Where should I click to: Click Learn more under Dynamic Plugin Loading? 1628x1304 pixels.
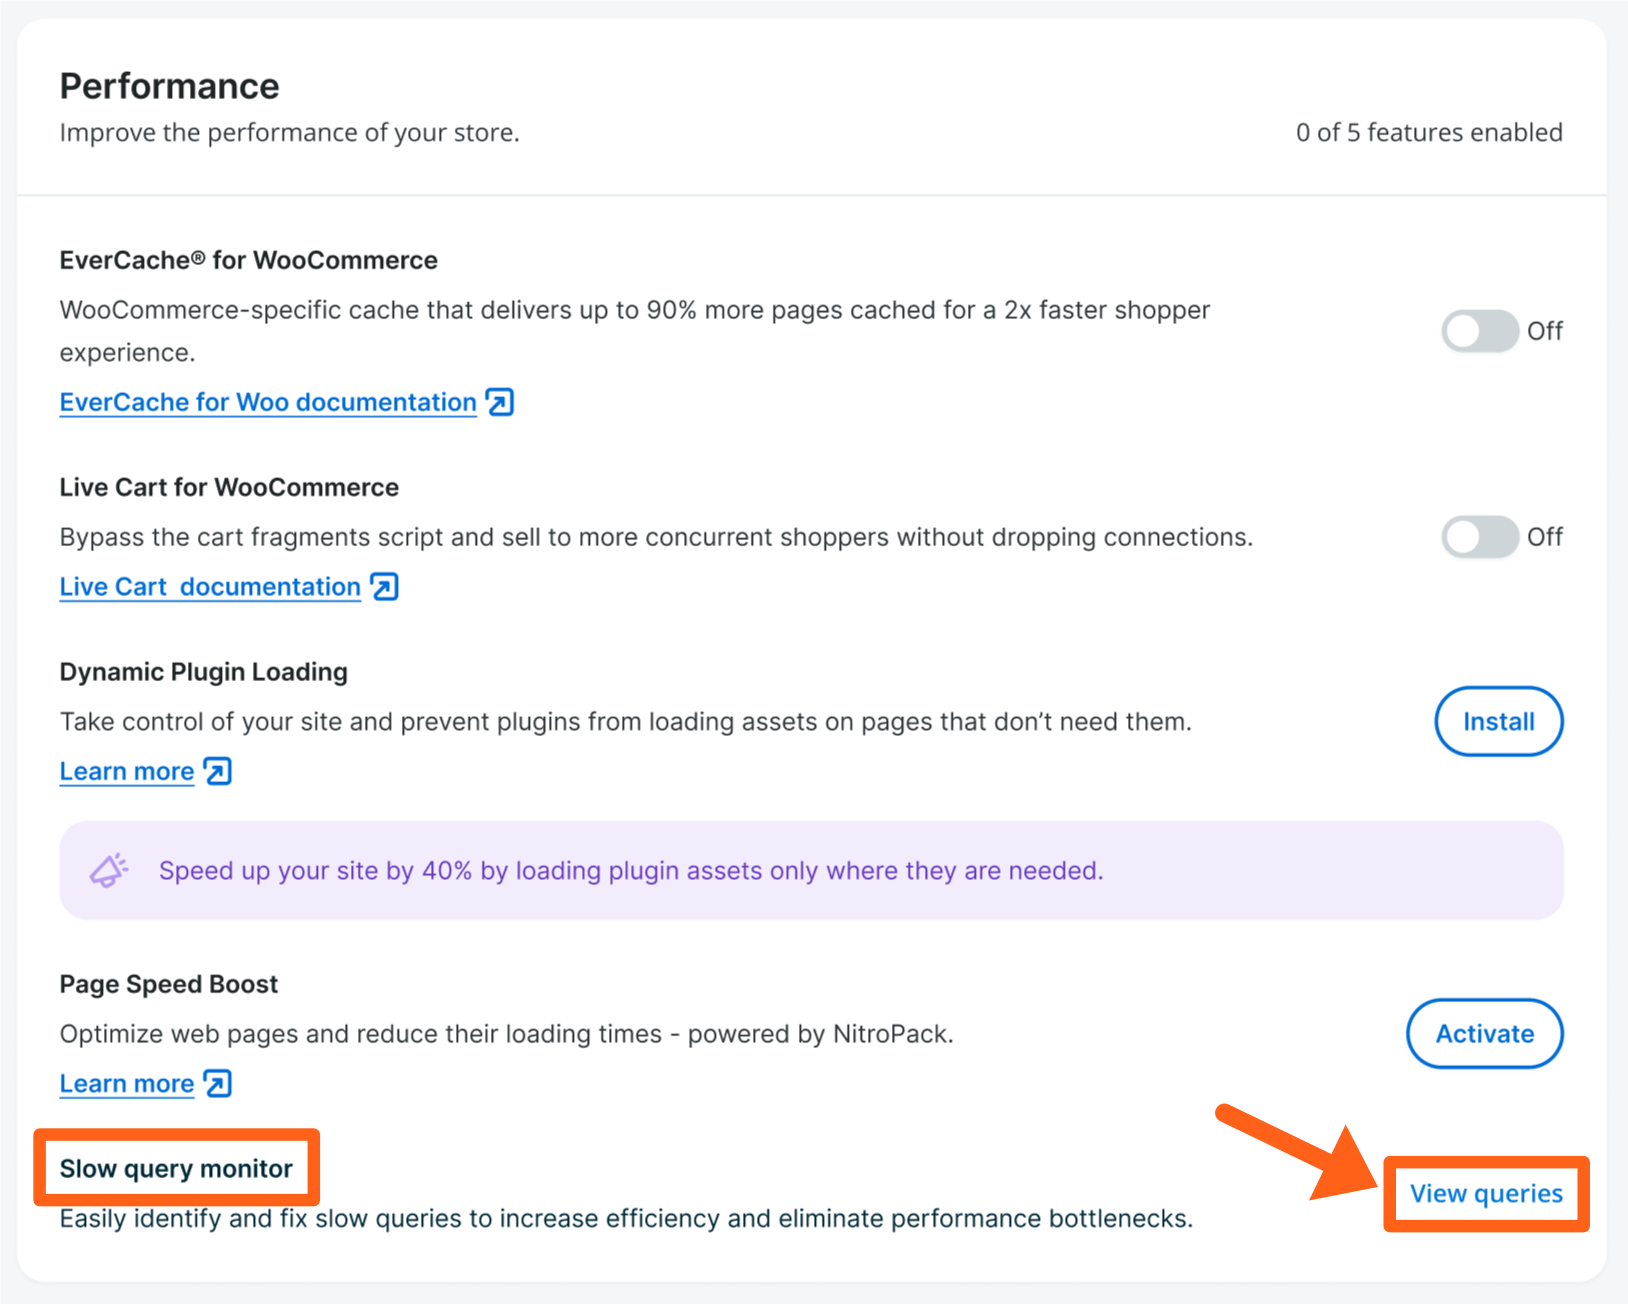pyautogui.click(x=127, y=772)
